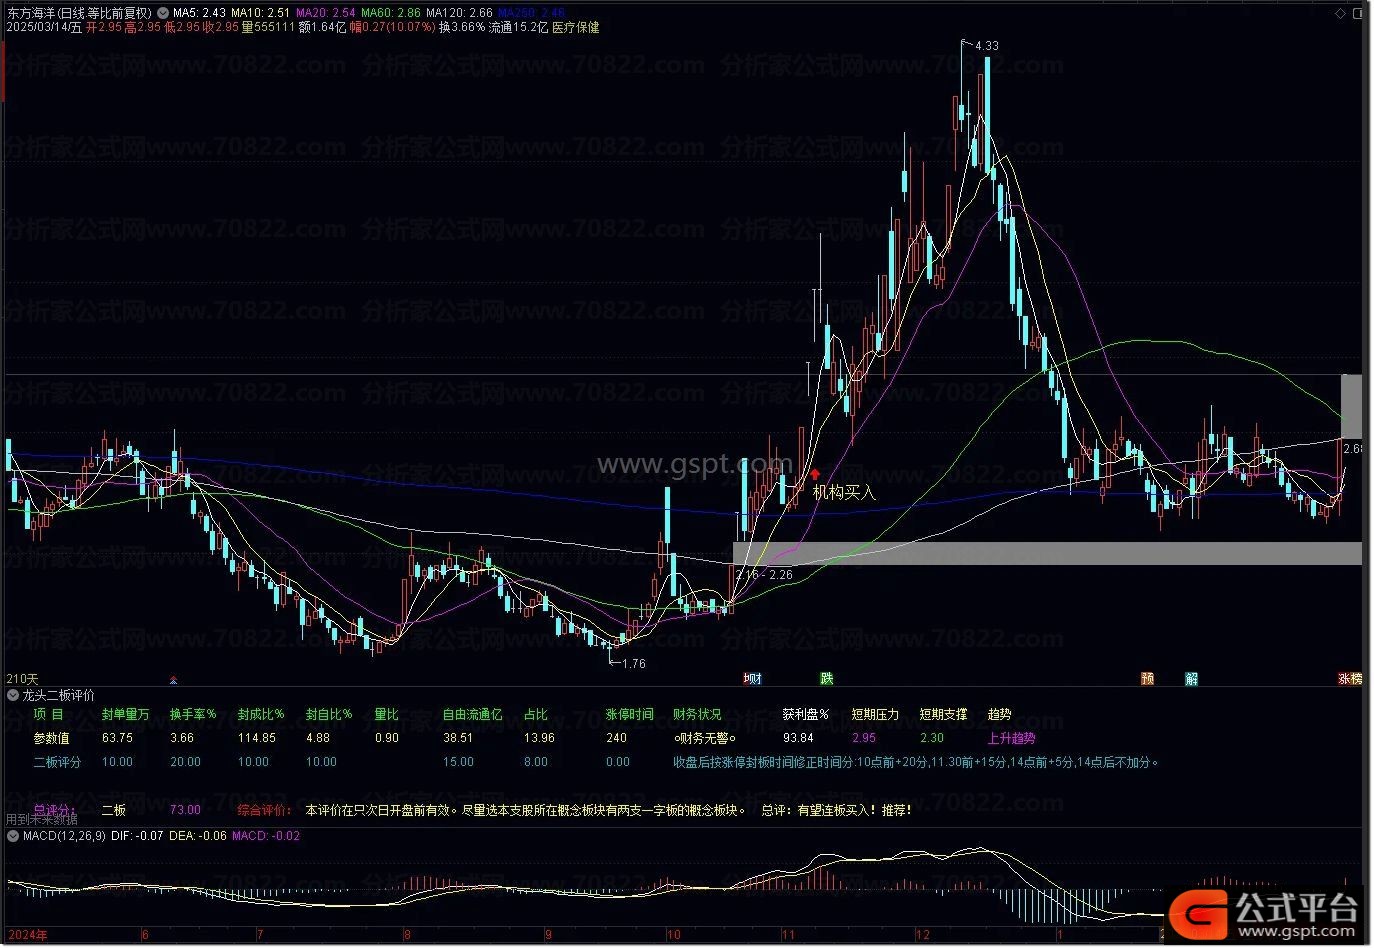Image resolution: width=1374 pixels, height=948 pixels.
Task: Click the green 跌 event marker
Action: [x=827, y=679]
